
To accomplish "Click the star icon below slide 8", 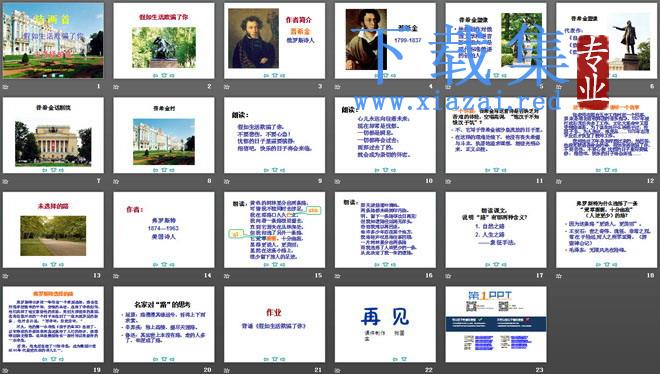I will [116, 182].
